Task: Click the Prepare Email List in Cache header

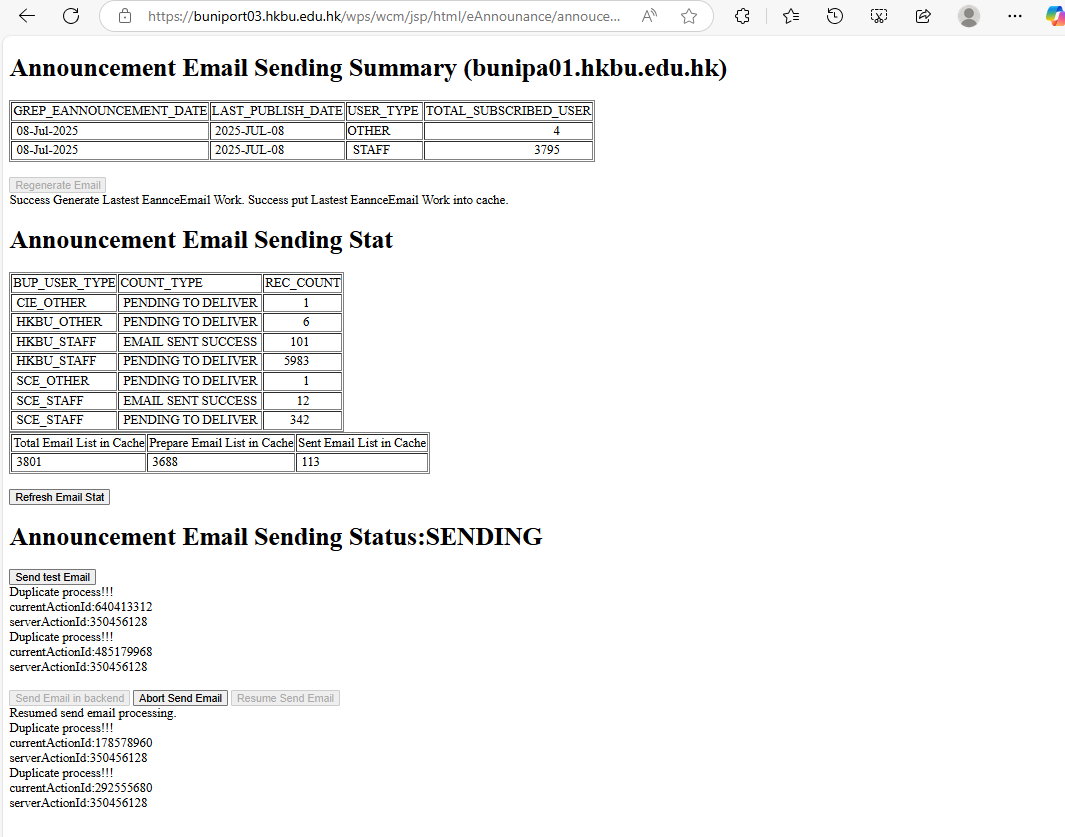Action: pos(221,443)
